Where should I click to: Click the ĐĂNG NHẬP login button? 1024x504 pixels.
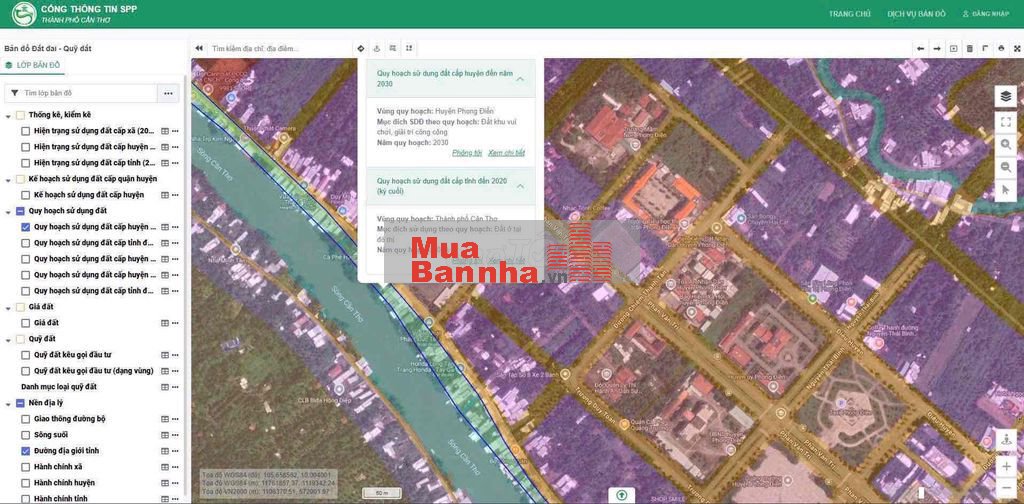[989, 14]
